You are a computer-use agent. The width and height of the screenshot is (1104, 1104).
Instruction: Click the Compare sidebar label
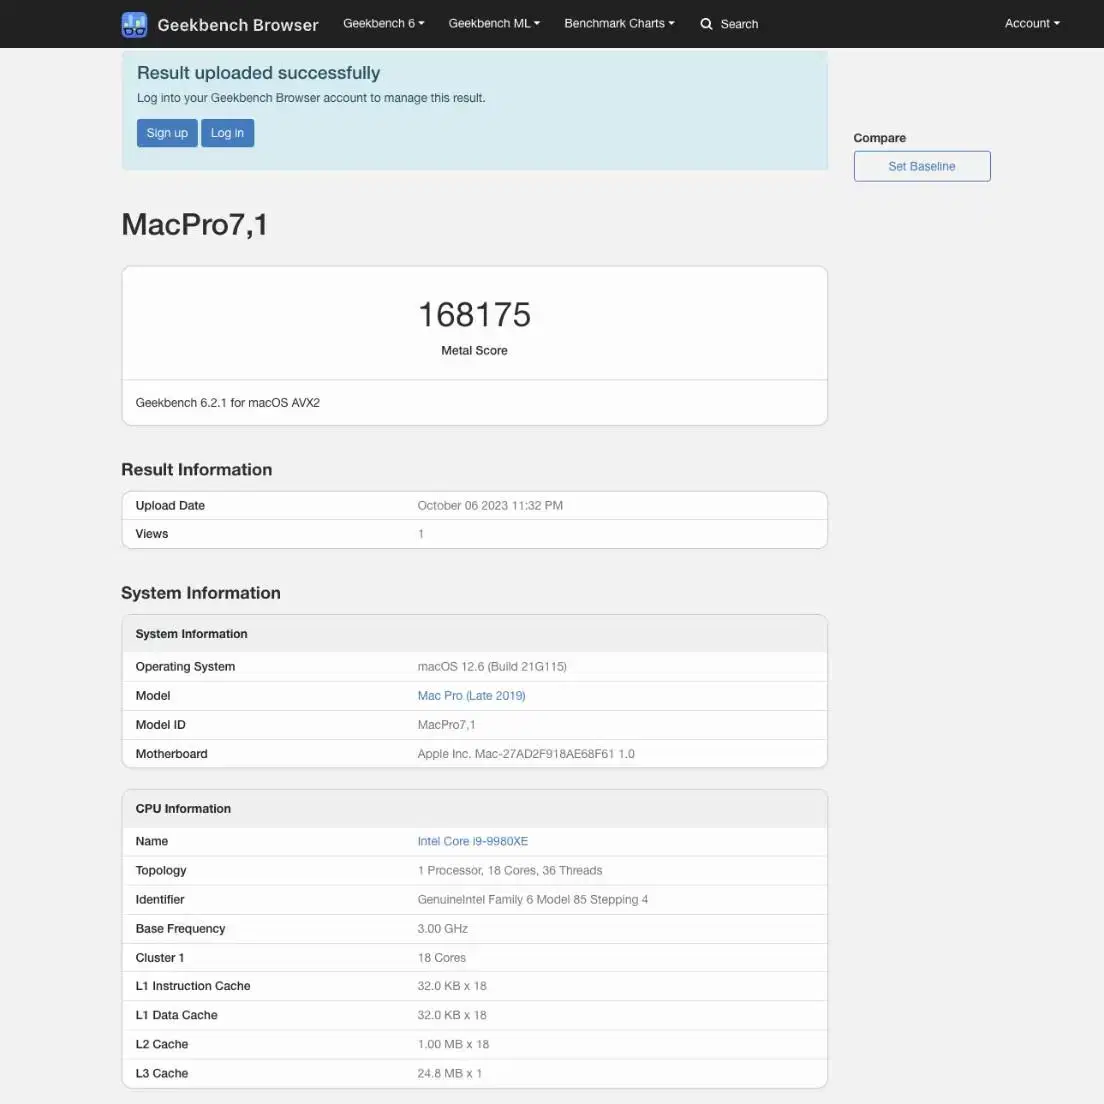click(879, 138)
